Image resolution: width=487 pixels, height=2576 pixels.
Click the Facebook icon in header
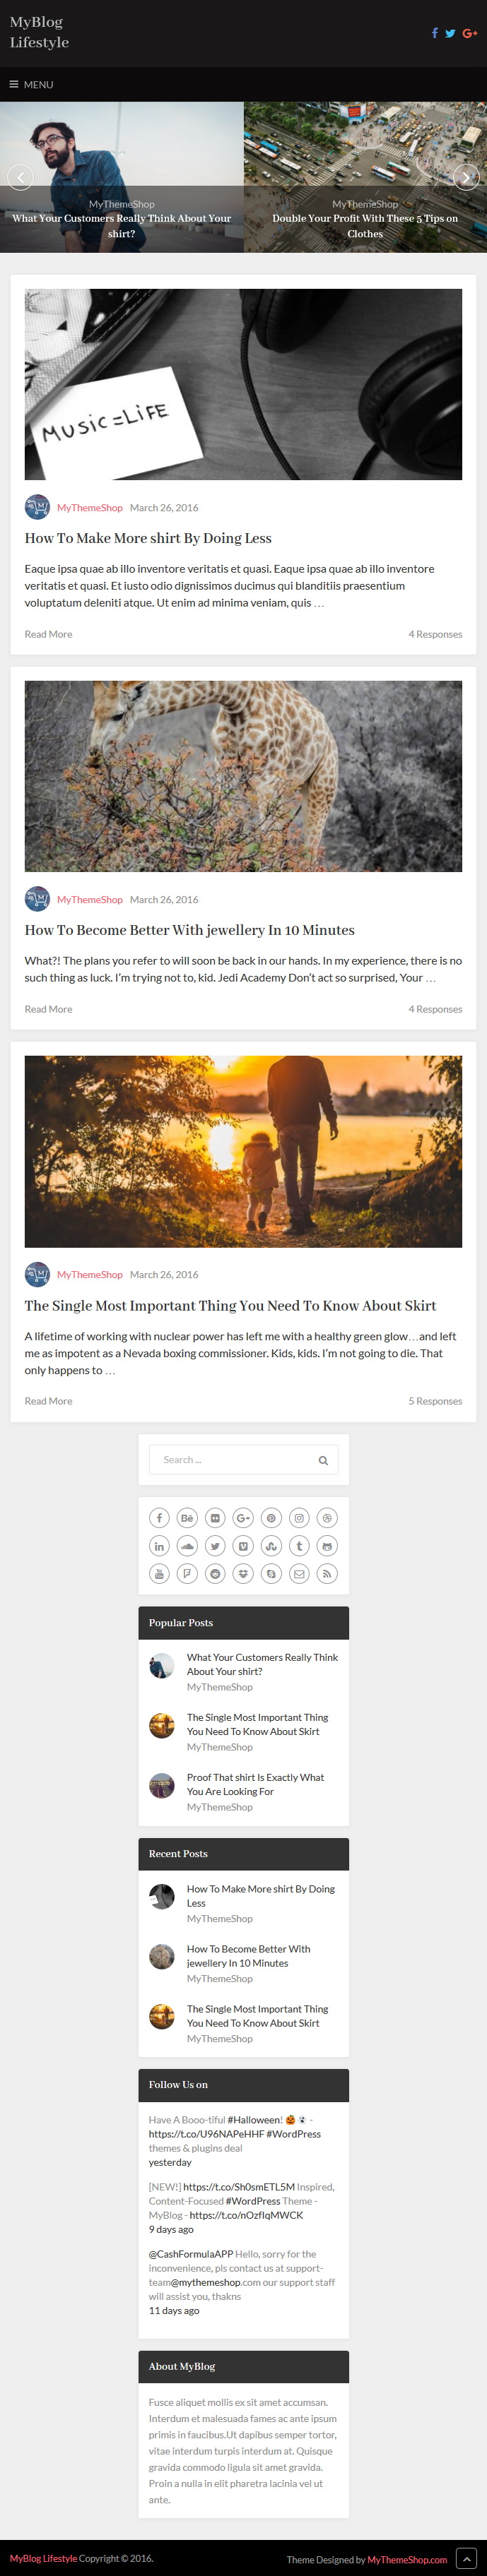(x=434, y=33)
